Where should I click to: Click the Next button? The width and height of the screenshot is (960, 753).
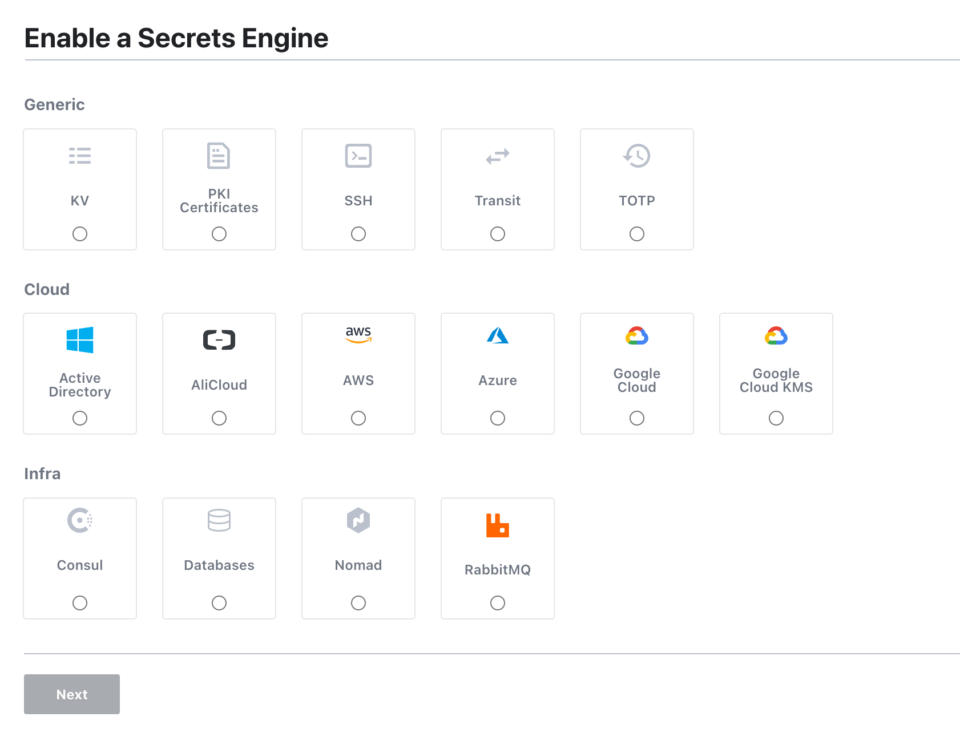pyautogui.click(x=71, y=694)
